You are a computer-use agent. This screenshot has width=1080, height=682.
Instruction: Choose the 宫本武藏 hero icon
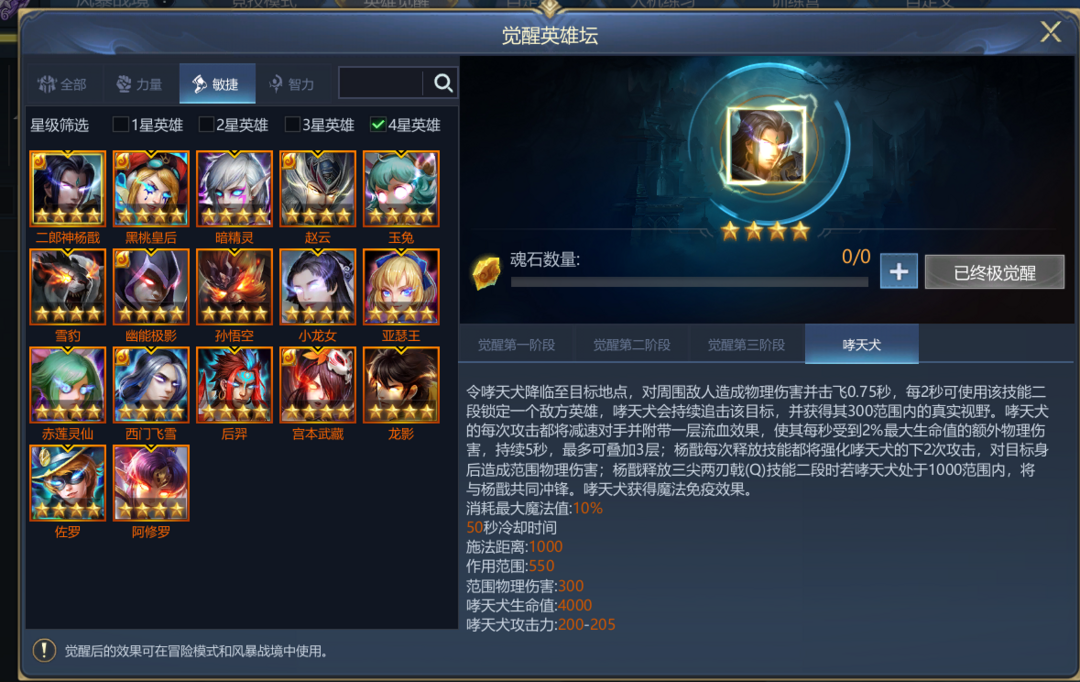(x=318, y=384)
